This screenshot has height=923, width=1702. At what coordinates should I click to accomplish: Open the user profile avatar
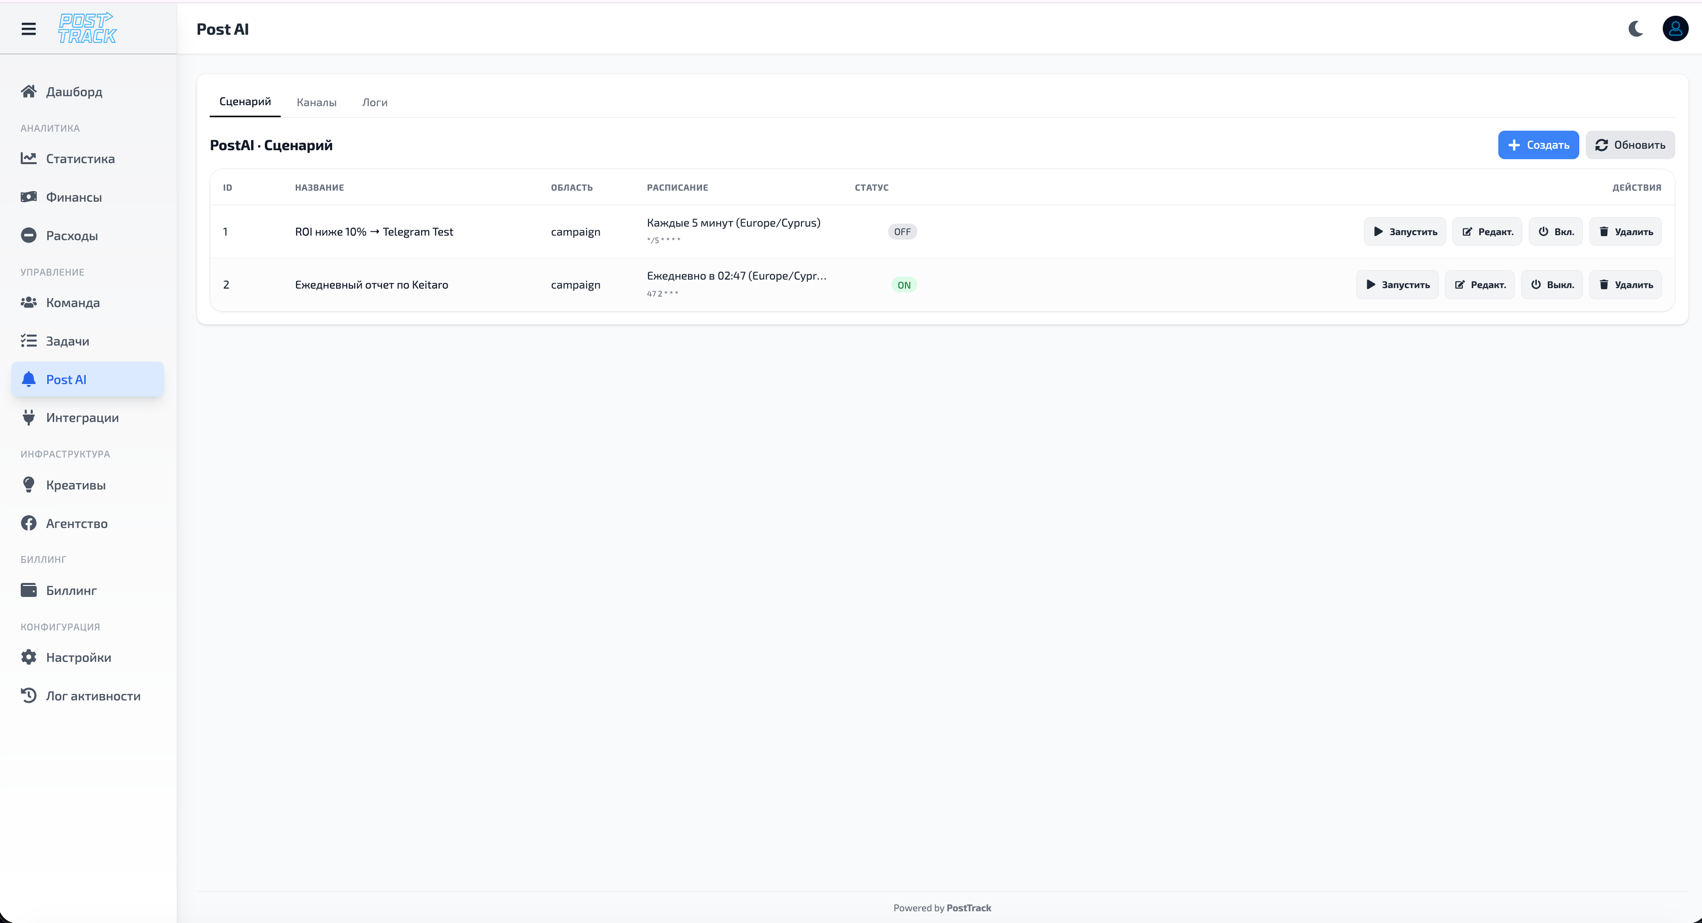pos(1675,29)
